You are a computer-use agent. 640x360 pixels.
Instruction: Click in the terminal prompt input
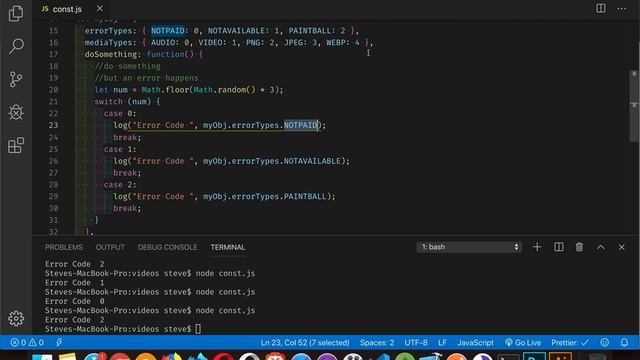198,329
